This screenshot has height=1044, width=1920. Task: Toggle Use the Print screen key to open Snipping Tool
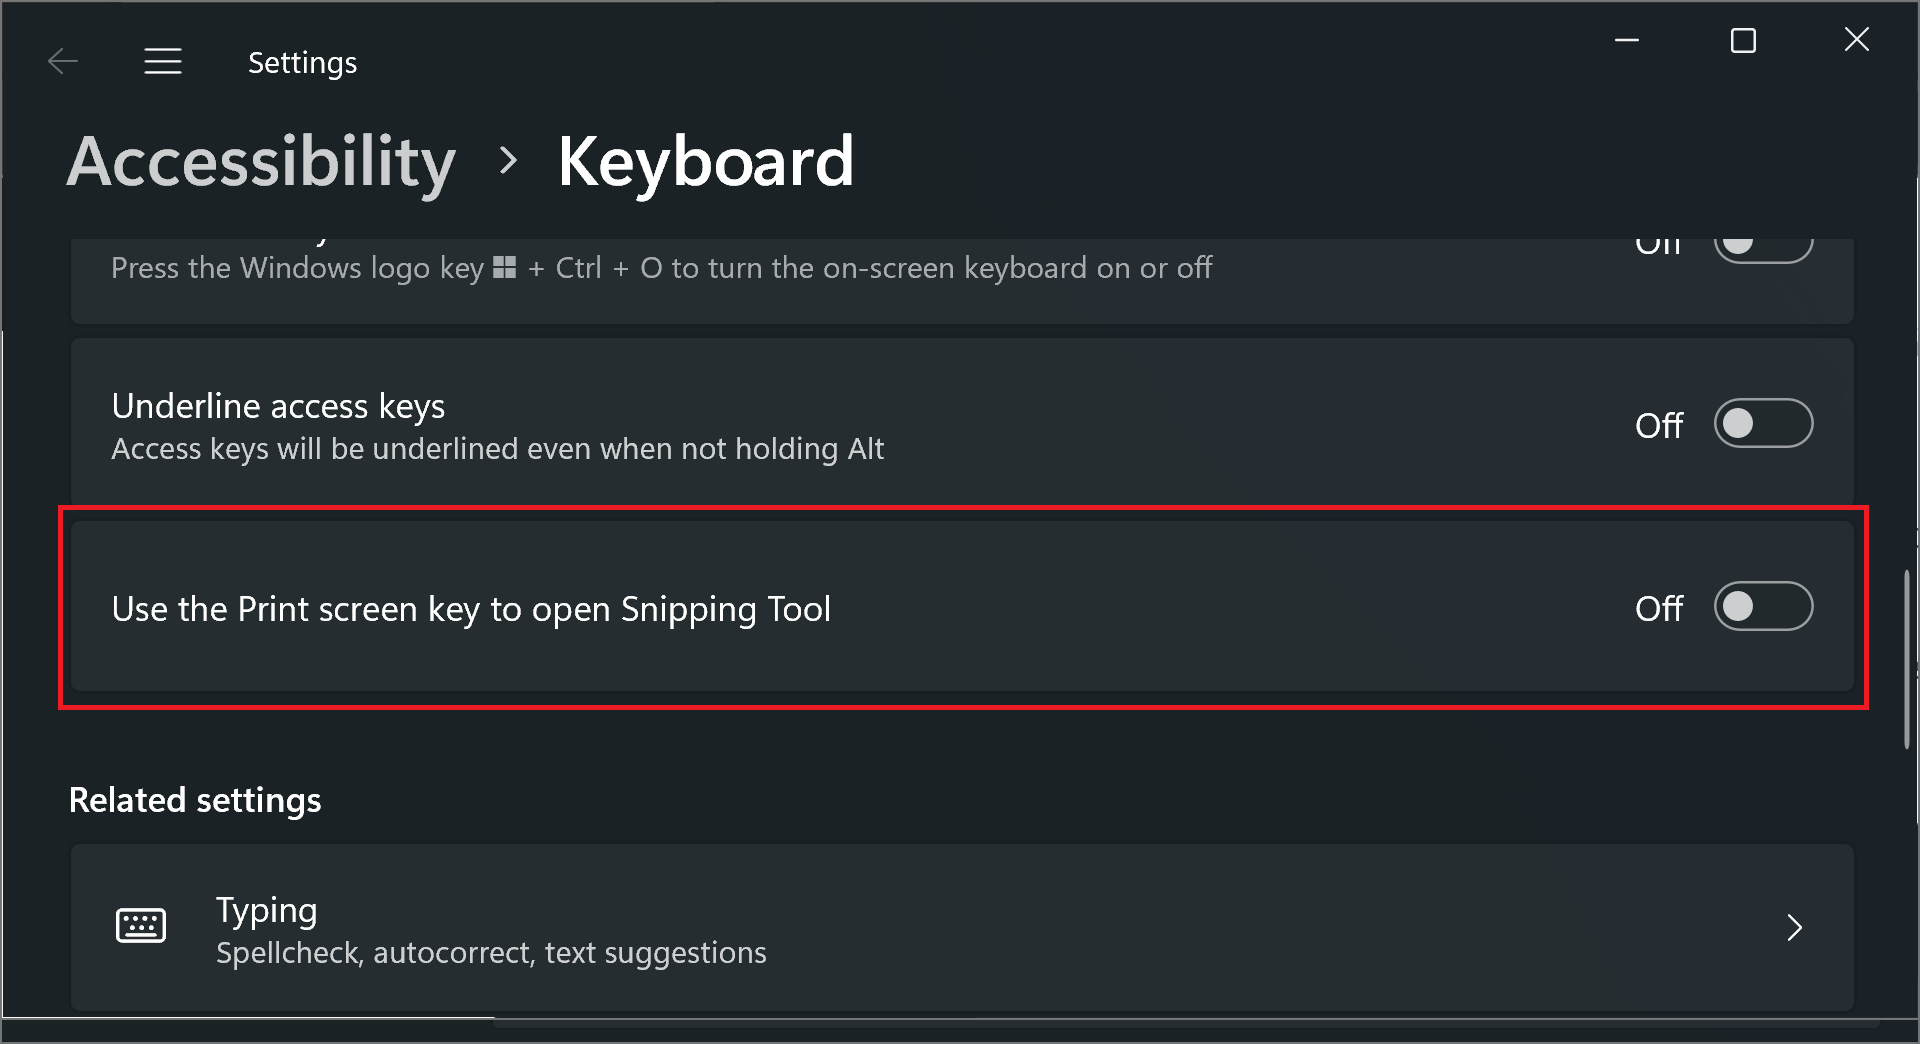tap(1763, 606)
